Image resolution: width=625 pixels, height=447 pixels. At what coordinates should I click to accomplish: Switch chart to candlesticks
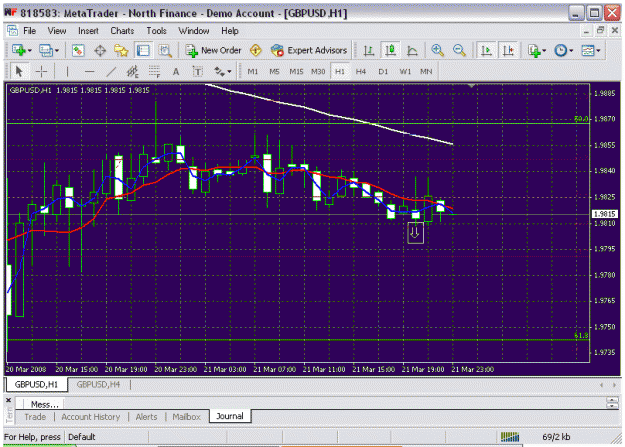pos(390,51)
